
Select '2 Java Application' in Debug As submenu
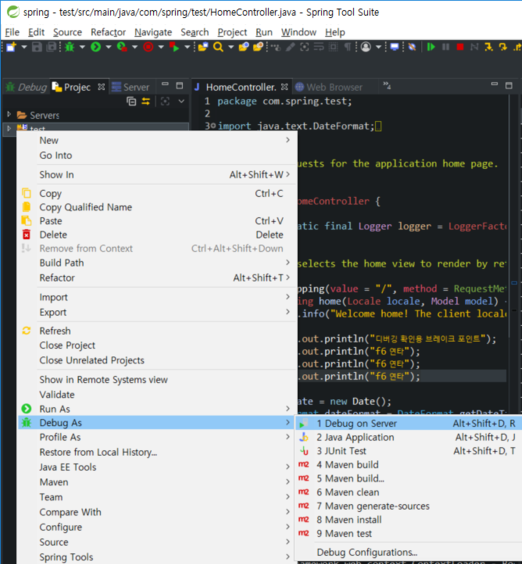click(x=408, y=437)
